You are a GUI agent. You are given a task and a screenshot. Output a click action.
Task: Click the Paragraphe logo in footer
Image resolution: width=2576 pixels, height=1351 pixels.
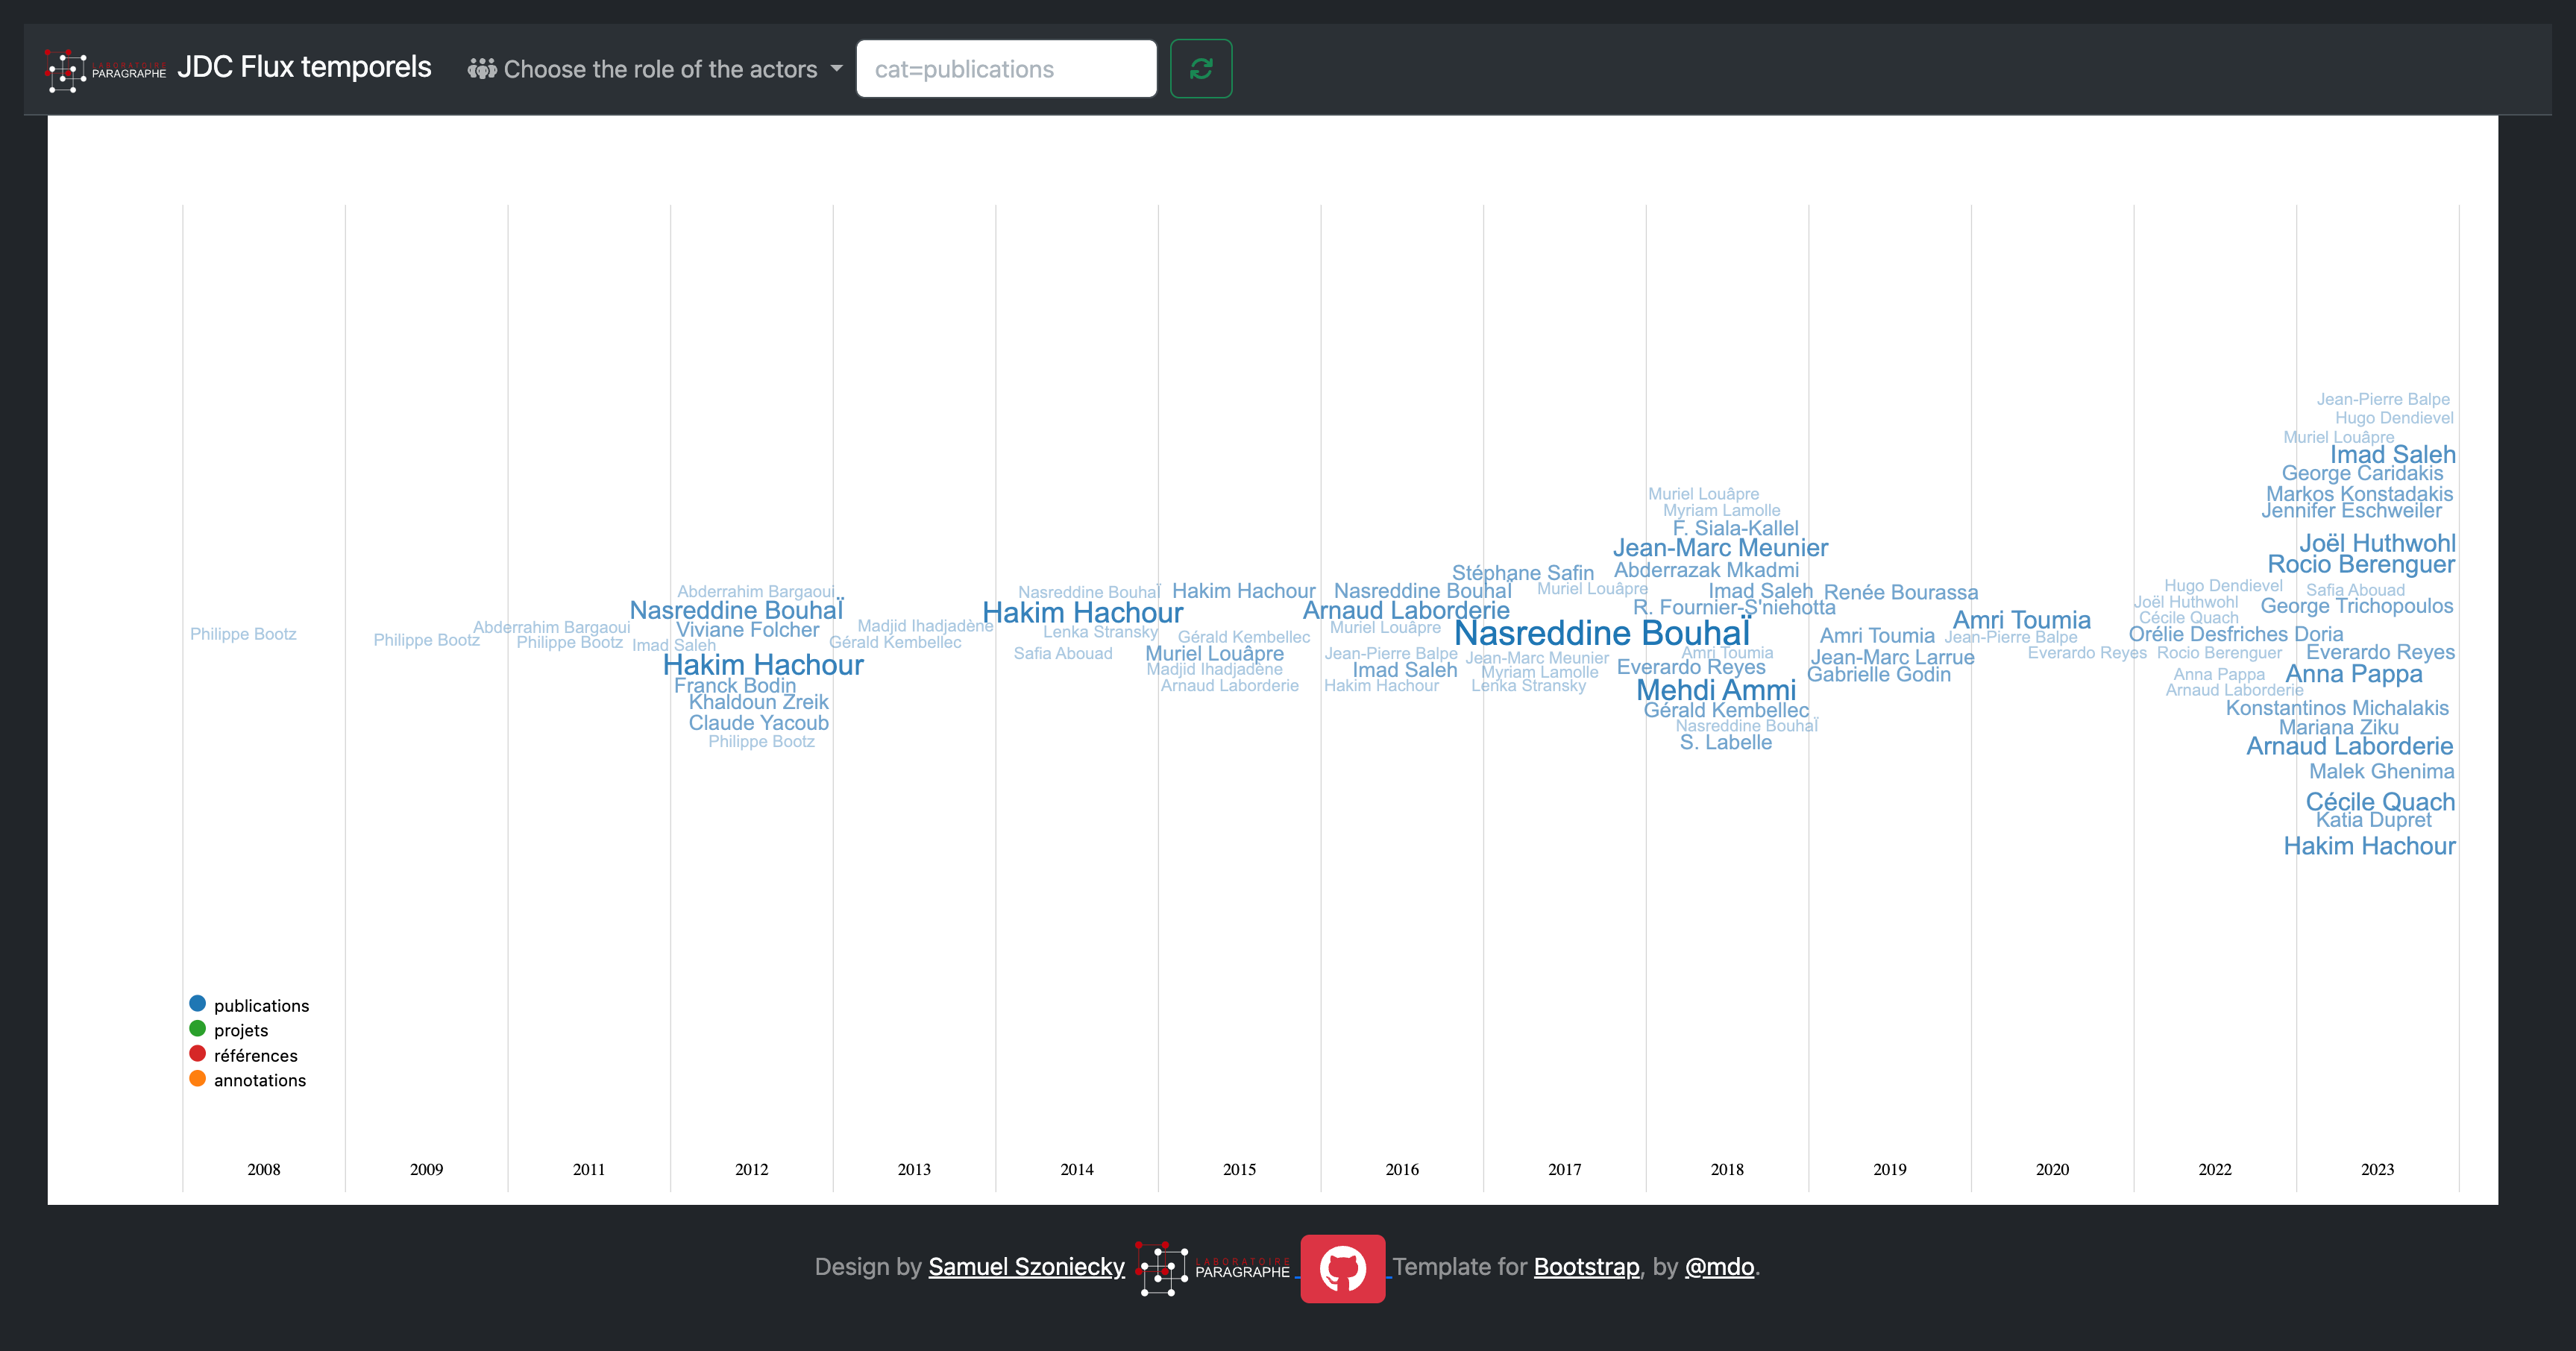pyautogui.click(x=1213, y=1268)
